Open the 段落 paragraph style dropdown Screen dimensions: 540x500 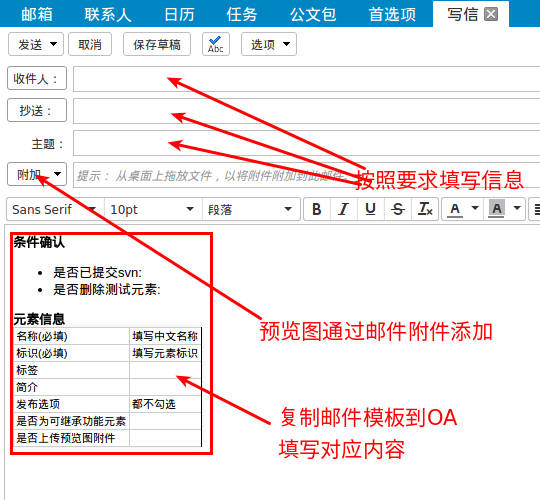pyautogui.click(x=251, y=209)
